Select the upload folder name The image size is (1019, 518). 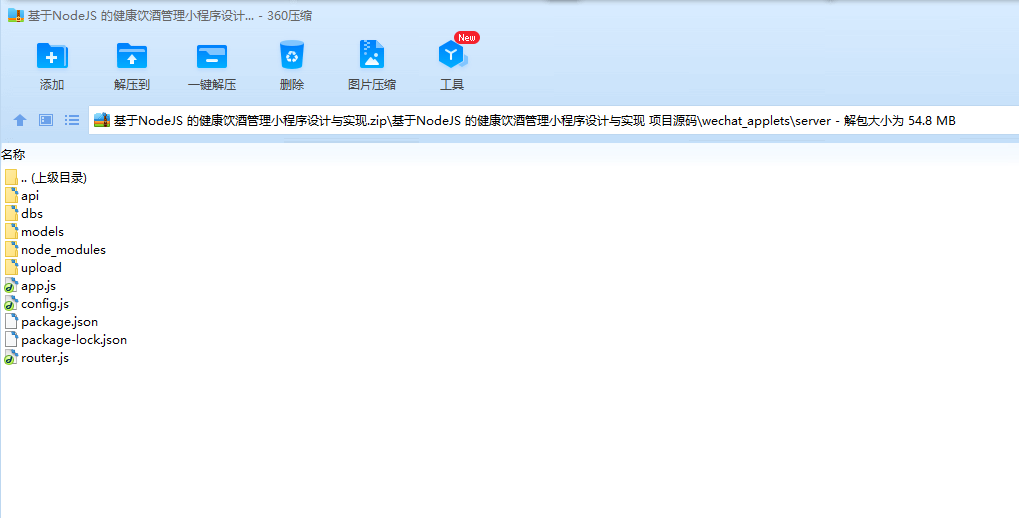click(41, 268)
